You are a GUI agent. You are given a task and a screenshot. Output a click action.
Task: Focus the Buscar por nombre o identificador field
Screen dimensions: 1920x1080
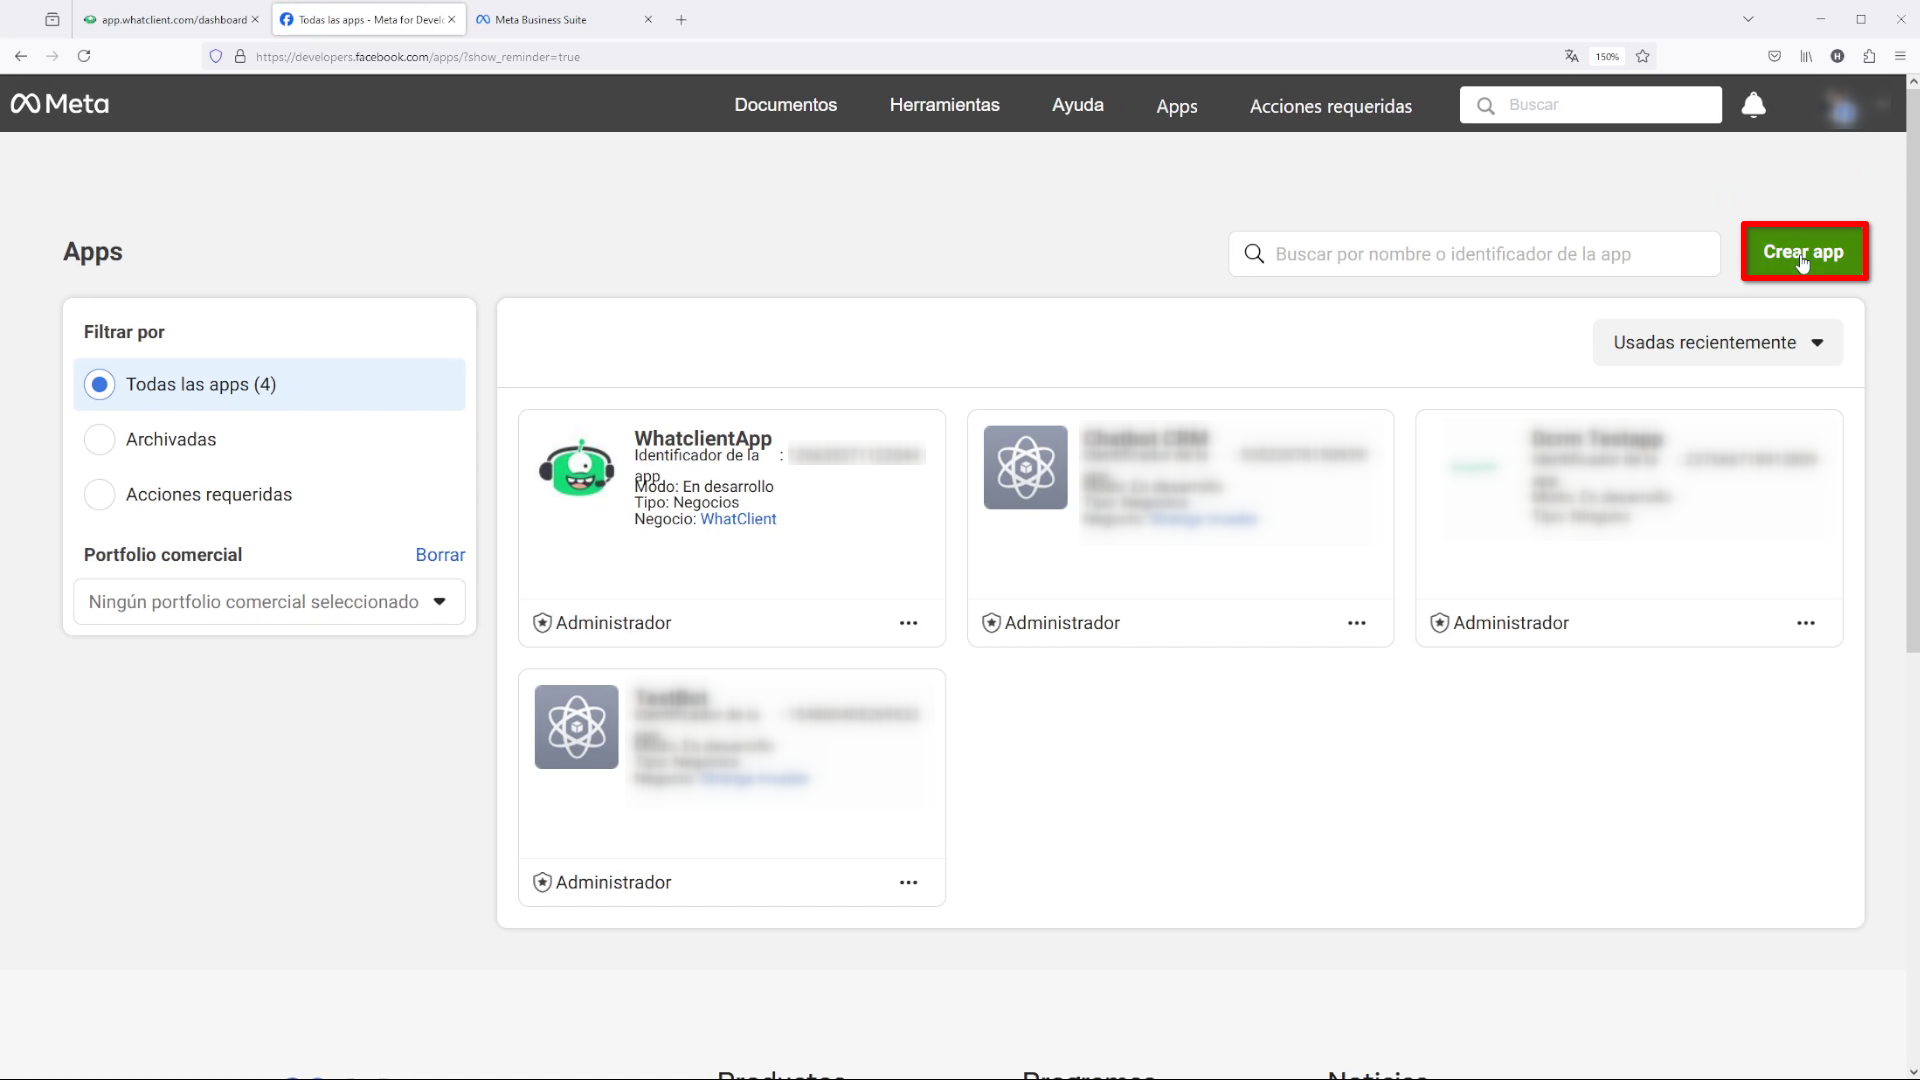pos(1474,254)
